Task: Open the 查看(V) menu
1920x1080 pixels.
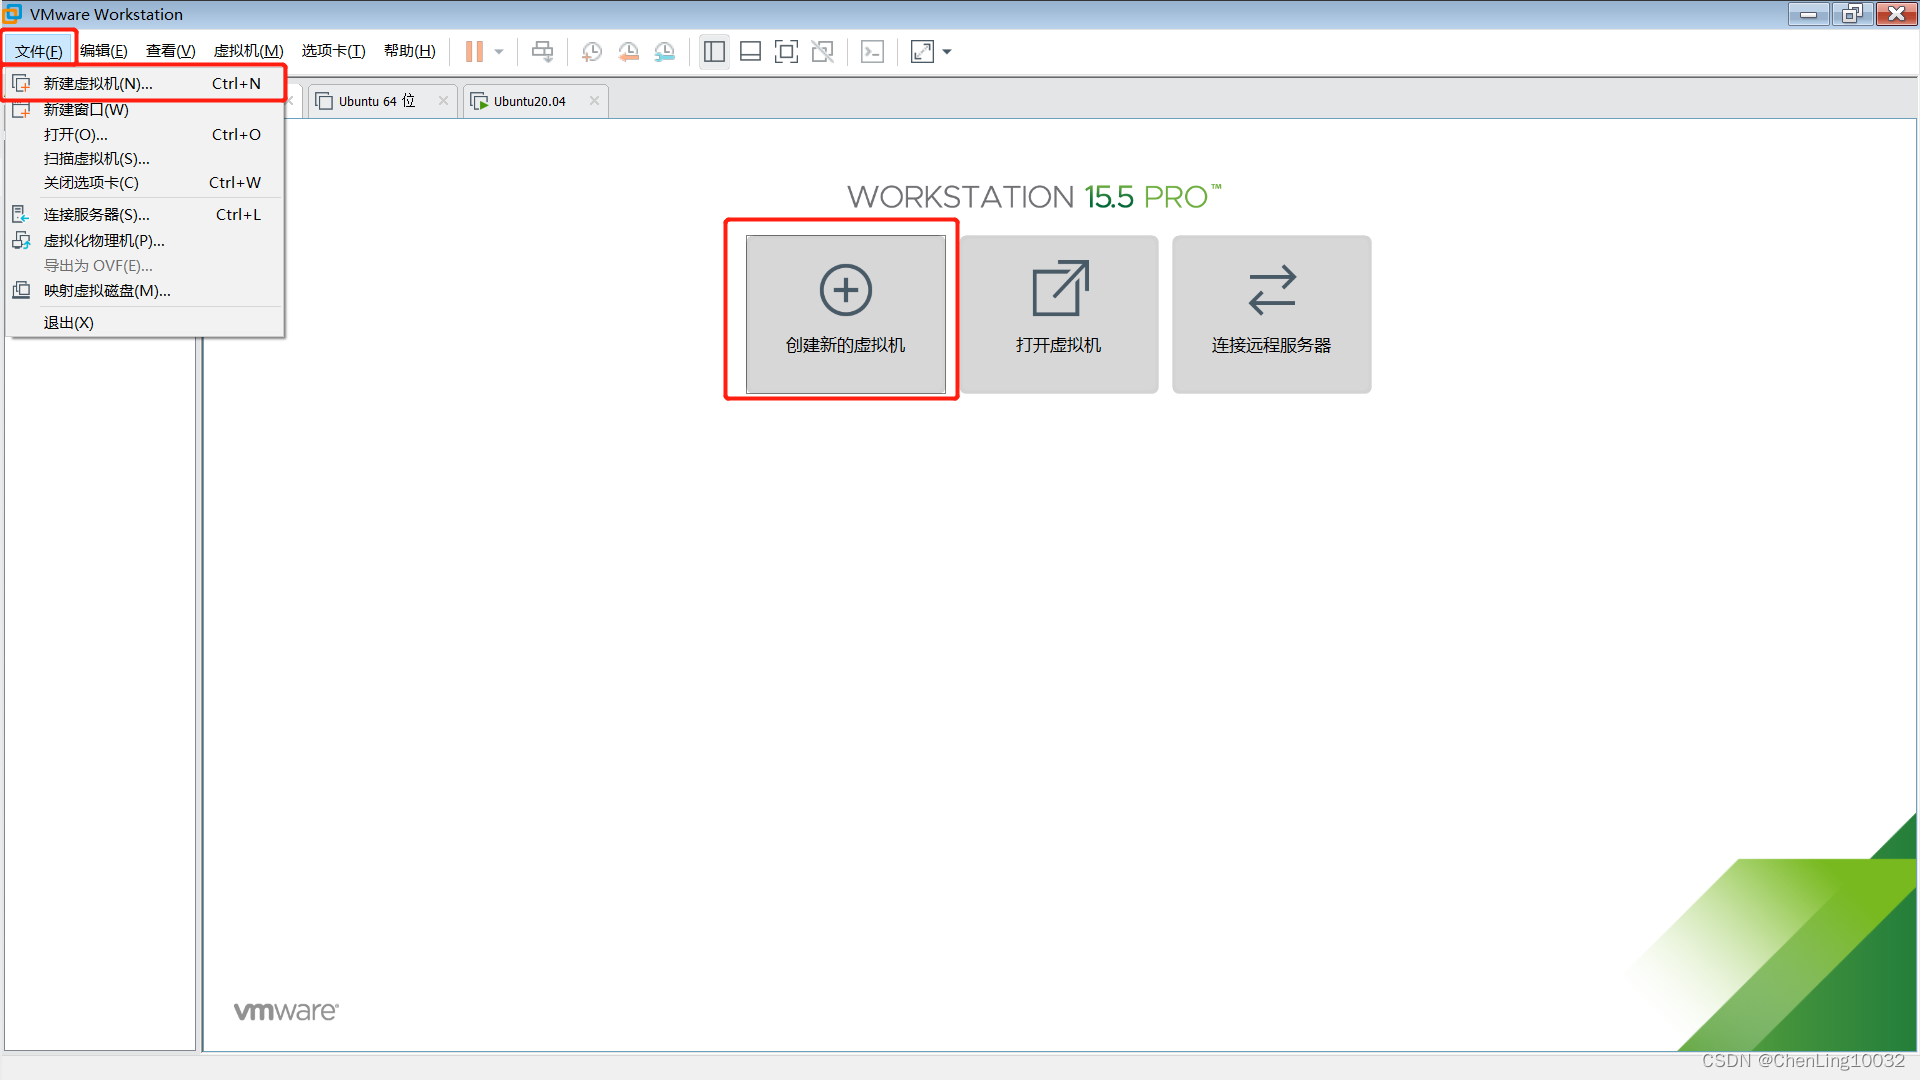Action: [170, 51]
